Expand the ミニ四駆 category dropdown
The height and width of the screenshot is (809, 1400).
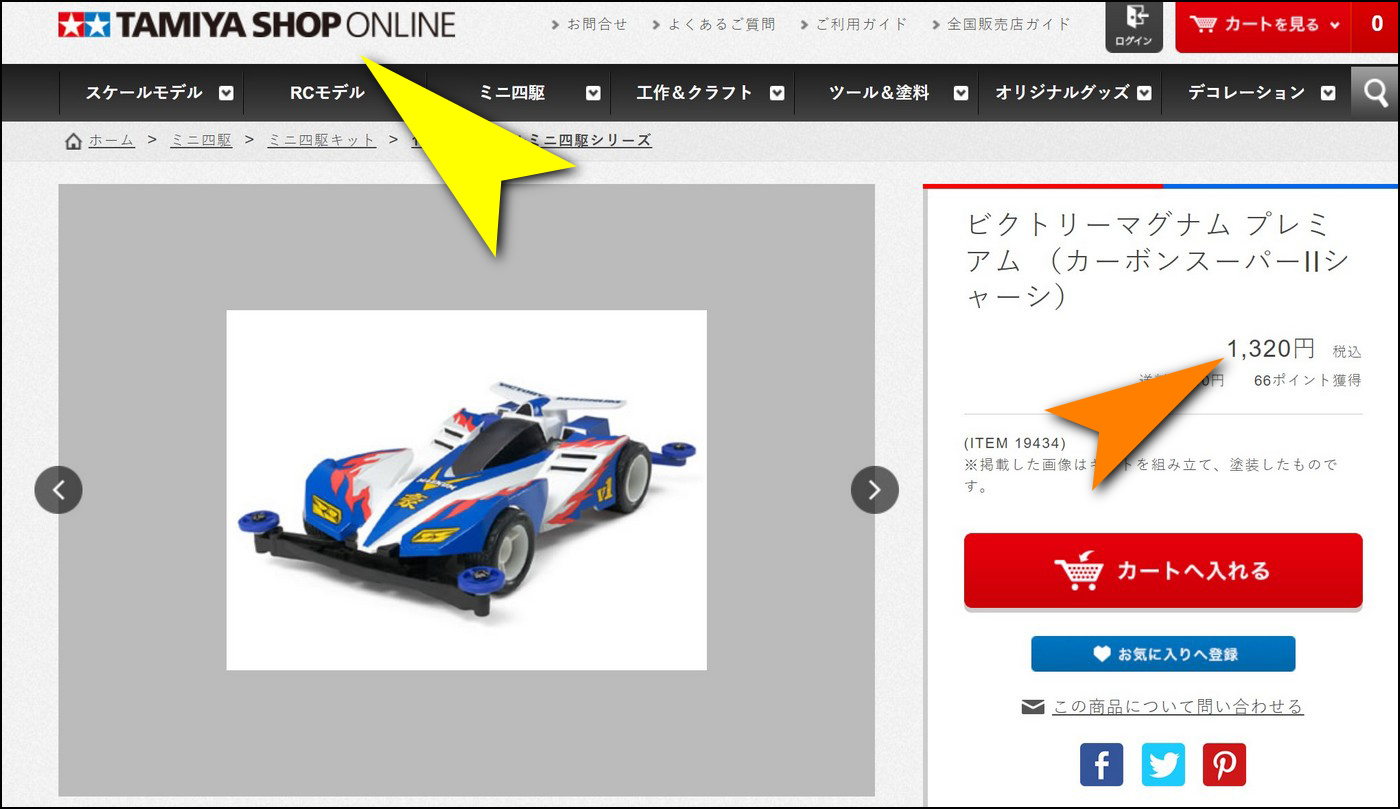coord(593,93)
